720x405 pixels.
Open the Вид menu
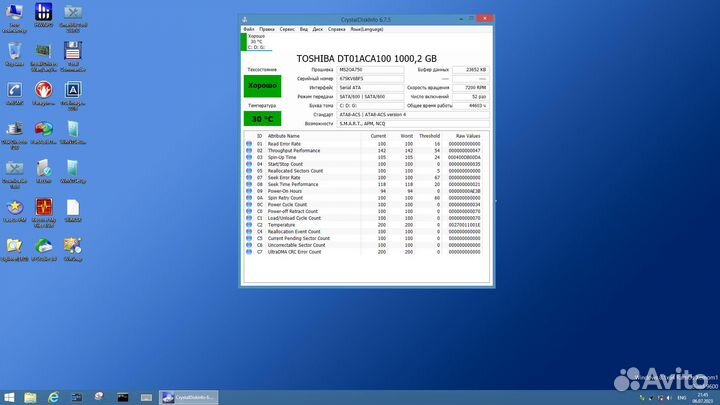[x=304, y=29]
